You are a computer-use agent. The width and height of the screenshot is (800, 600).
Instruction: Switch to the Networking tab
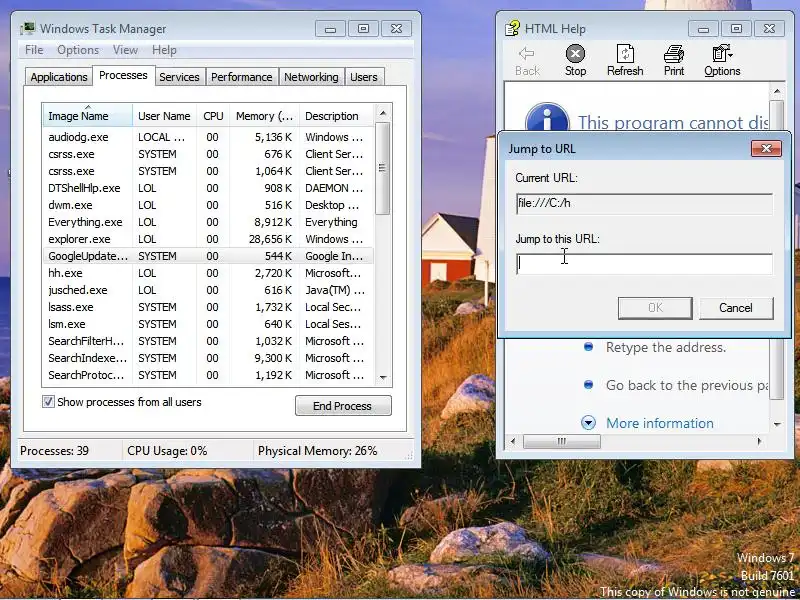[311, 77]
